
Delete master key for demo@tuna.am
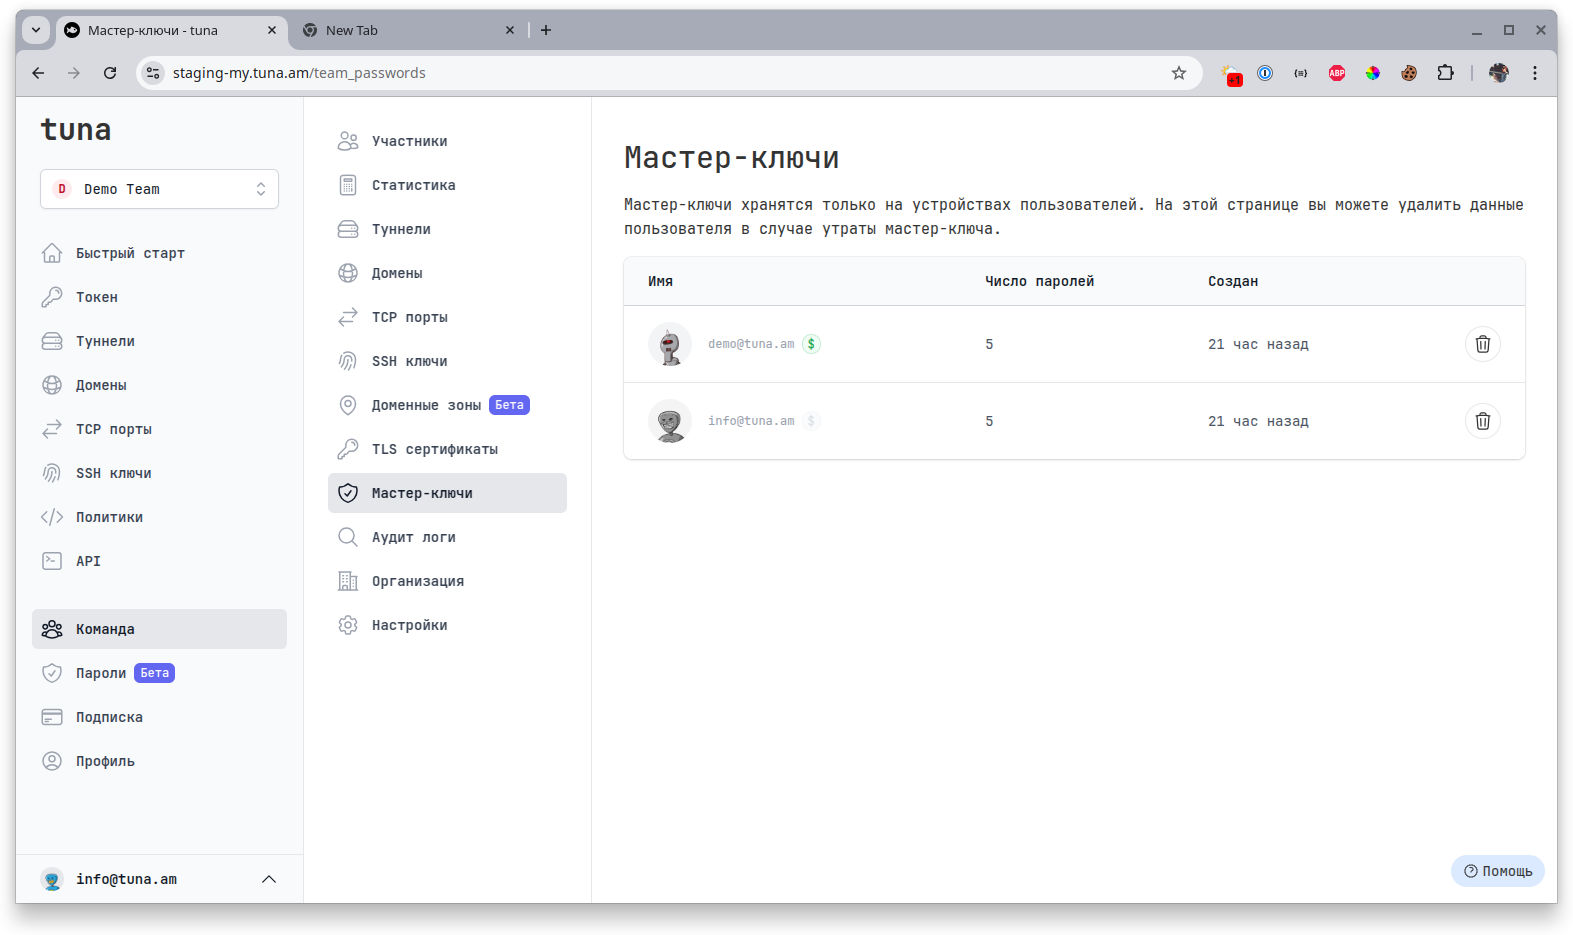1482,344
